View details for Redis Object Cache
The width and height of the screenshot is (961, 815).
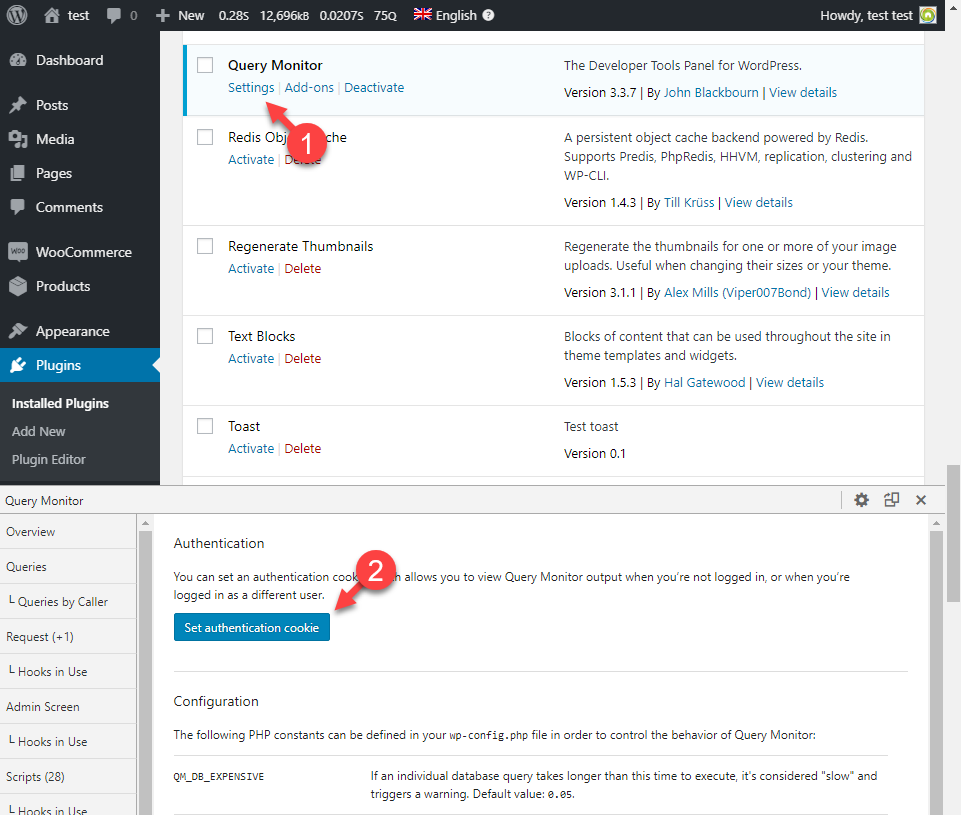[759, 202]
